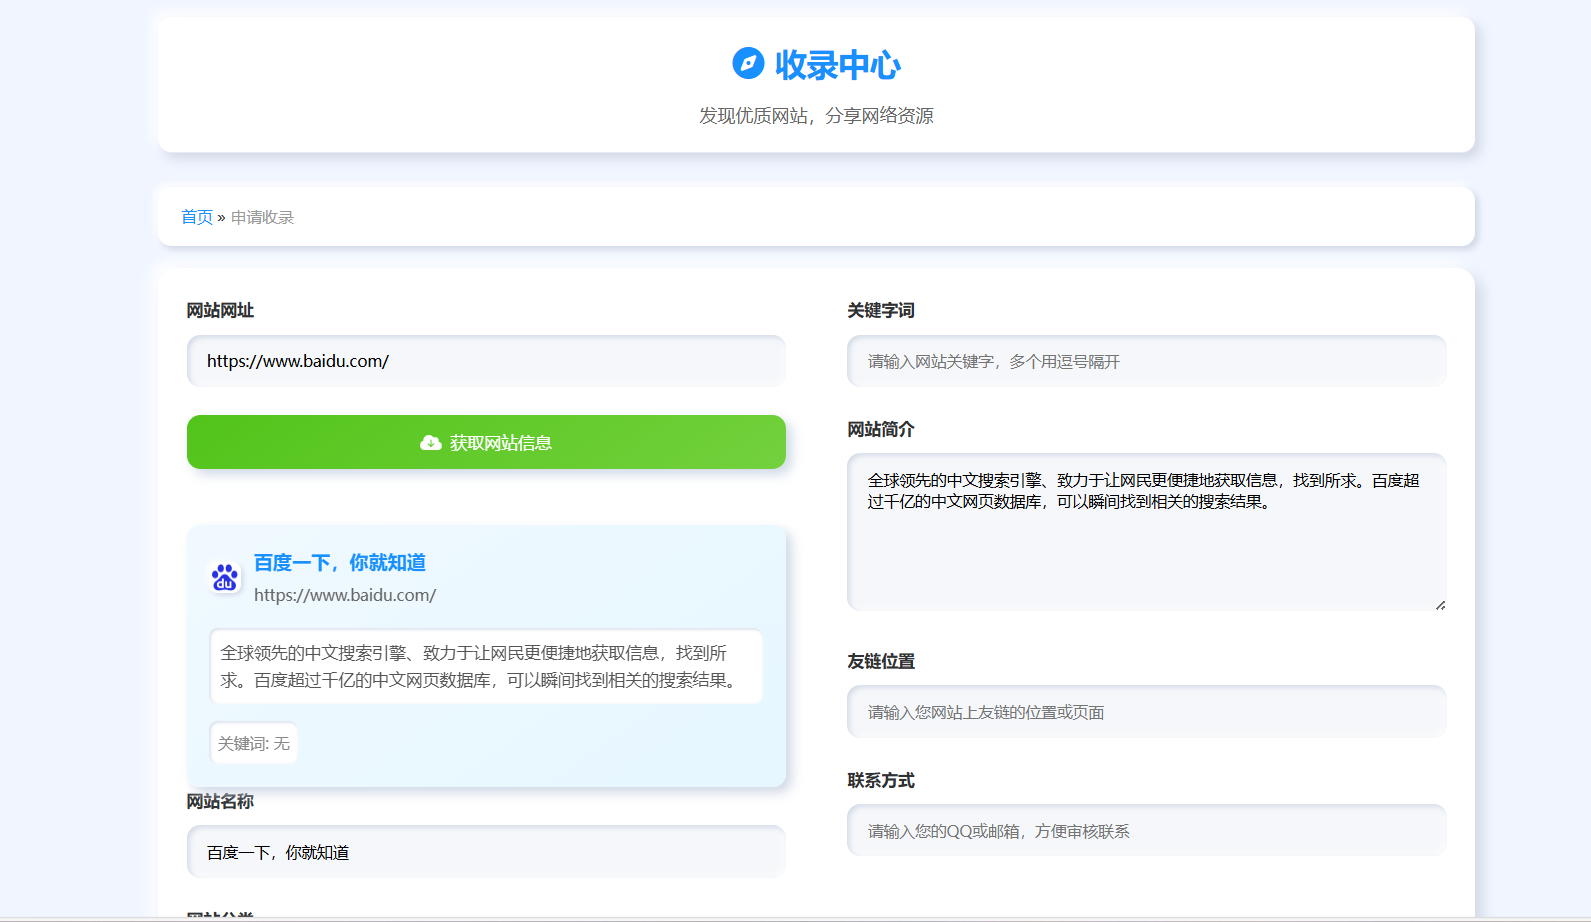Click the 网站简介 field label
The image size is (1591, 922).
tap(880, 429)
